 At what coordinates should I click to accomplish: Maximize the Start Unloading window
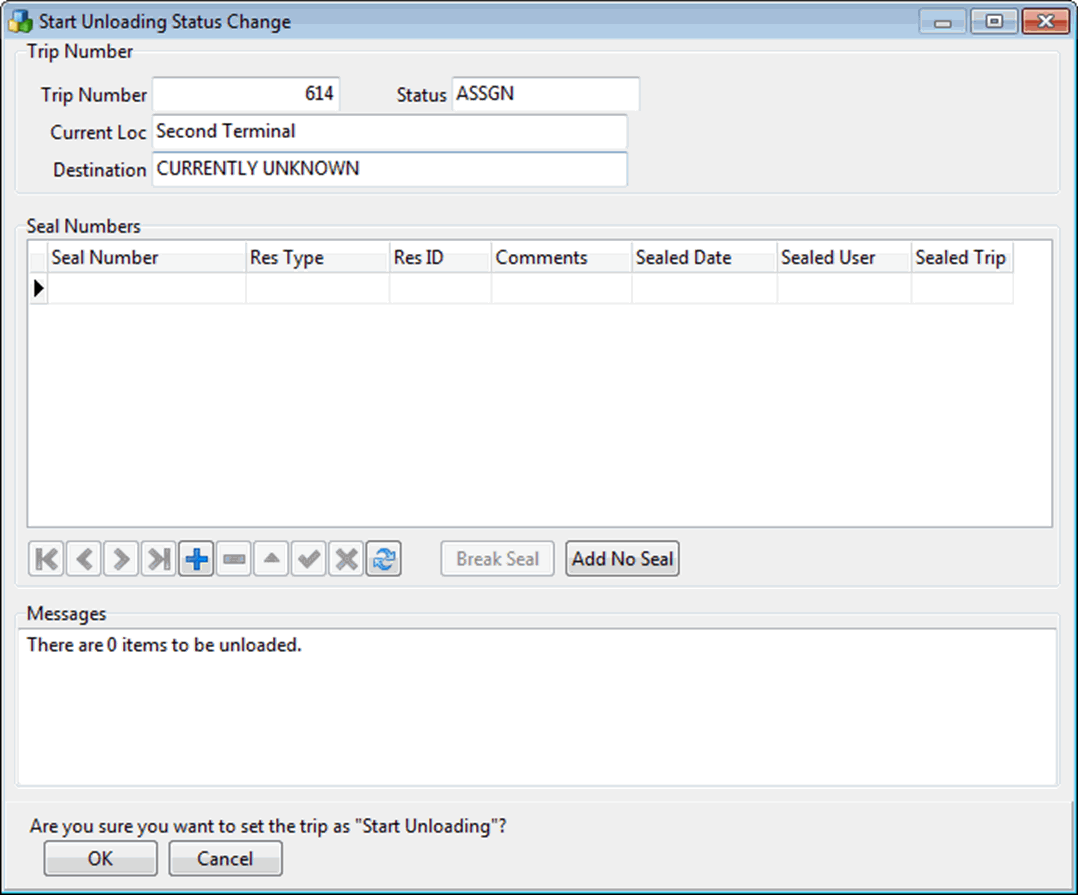tap(993, 22)
